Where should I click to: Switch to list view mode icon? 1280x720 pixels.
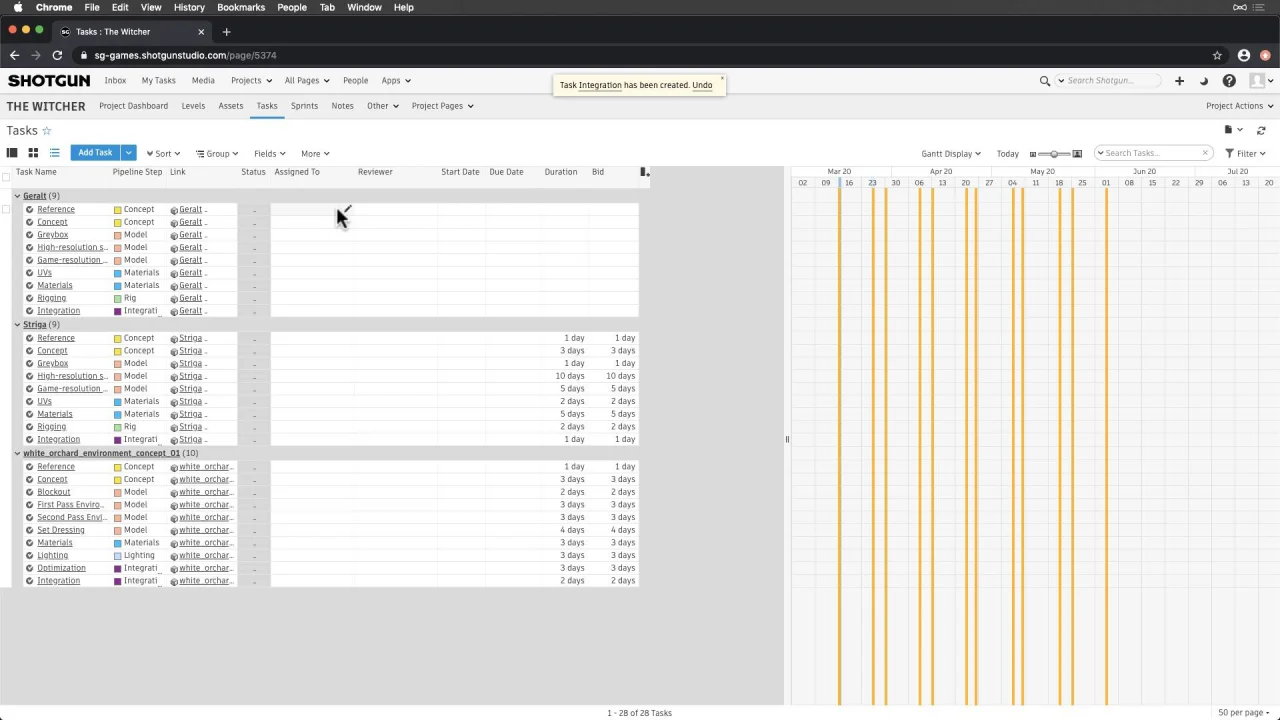point(54,153)
